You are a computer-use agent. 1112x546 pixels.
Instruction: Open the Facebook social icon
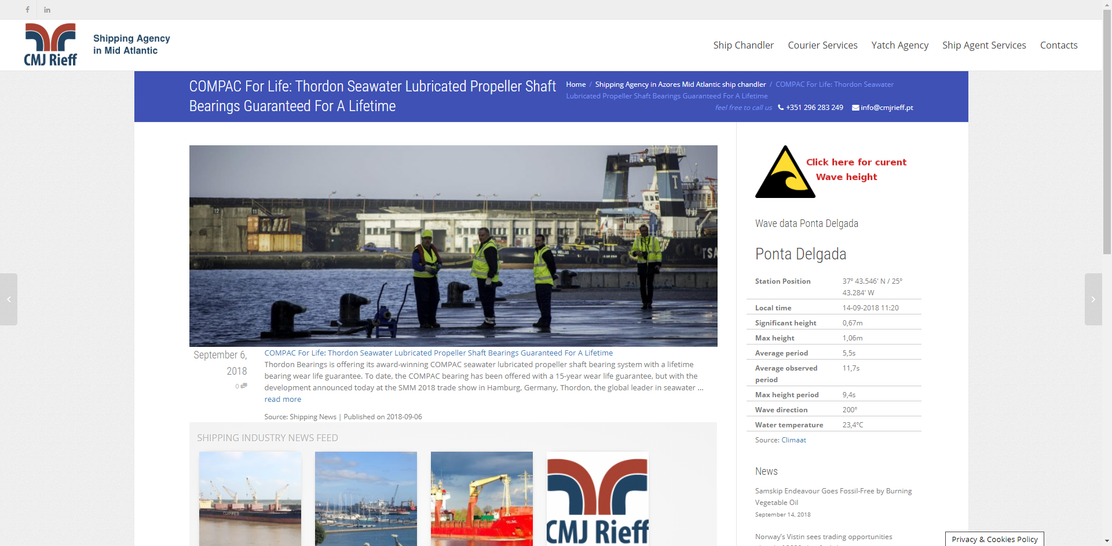pyautogui.click(x=28, y=10)
